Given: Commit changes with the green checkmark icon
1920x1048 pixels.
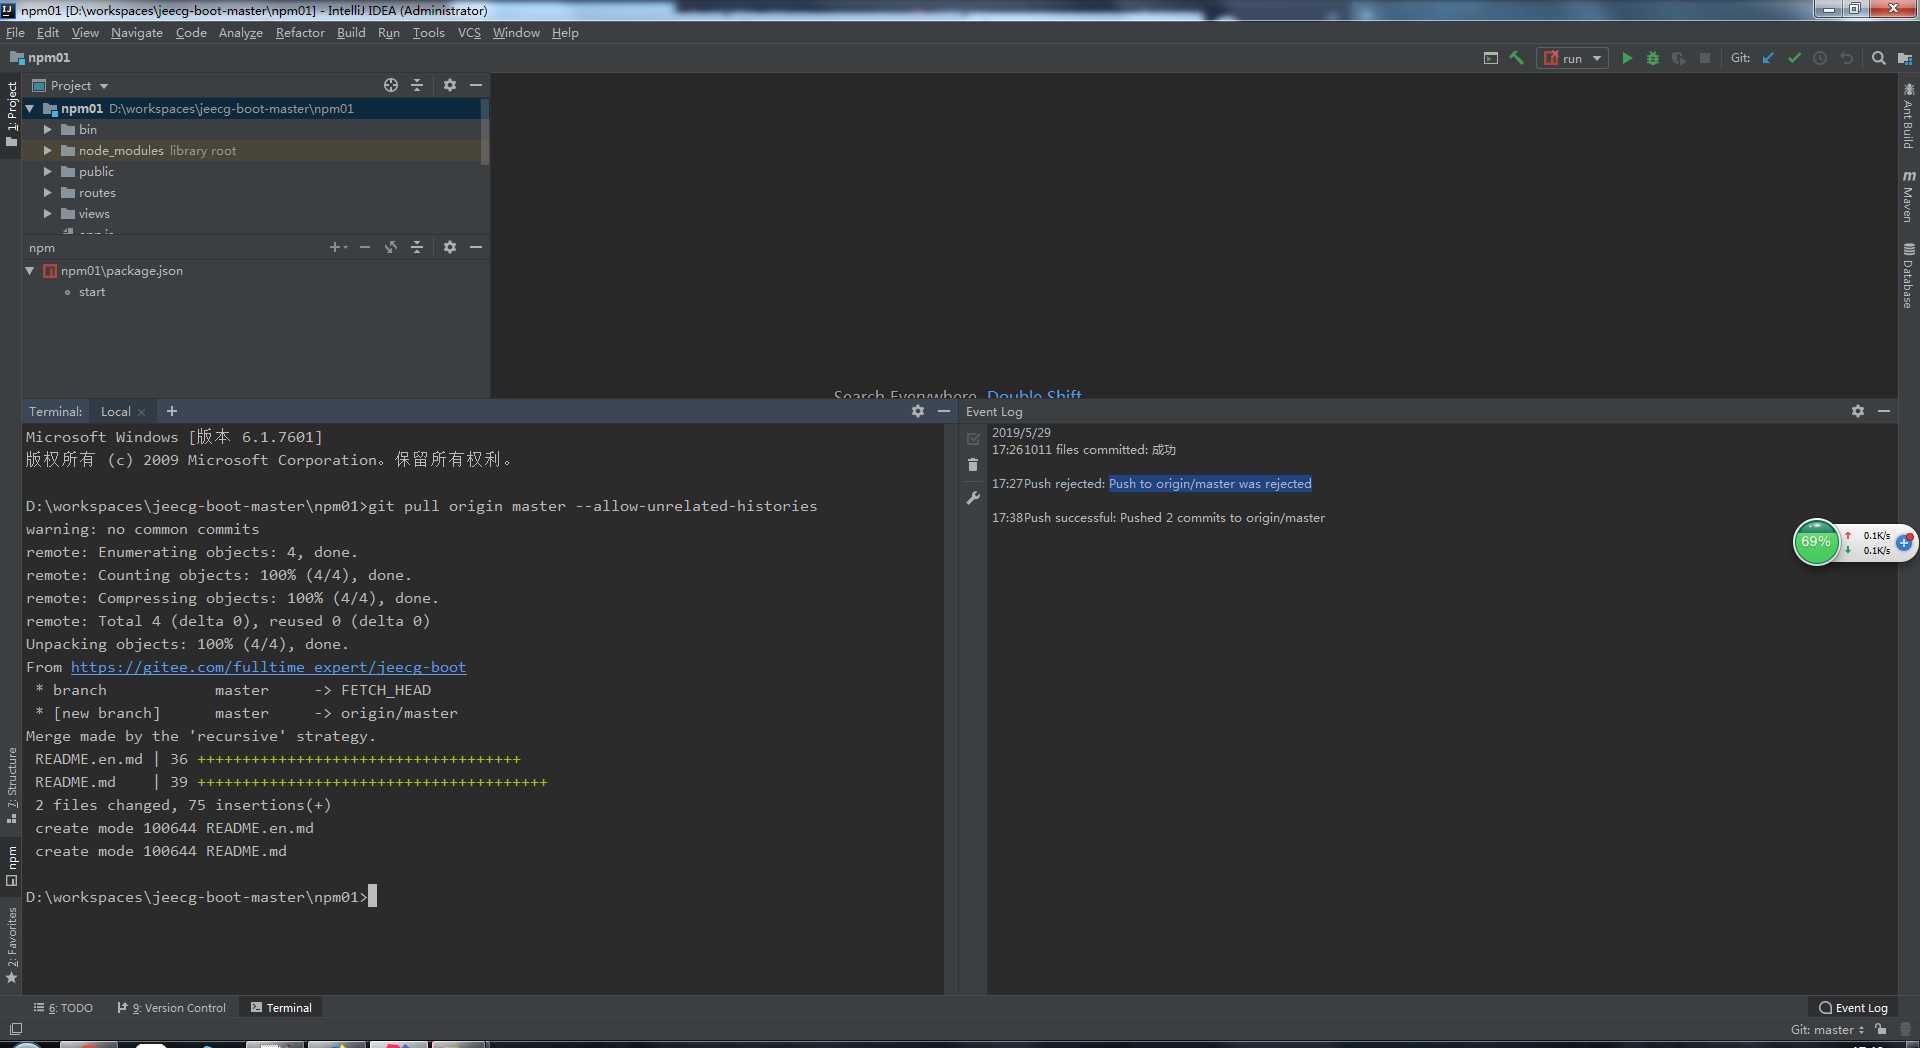Looking at the screenshot, I should [x=1794, y=58].
